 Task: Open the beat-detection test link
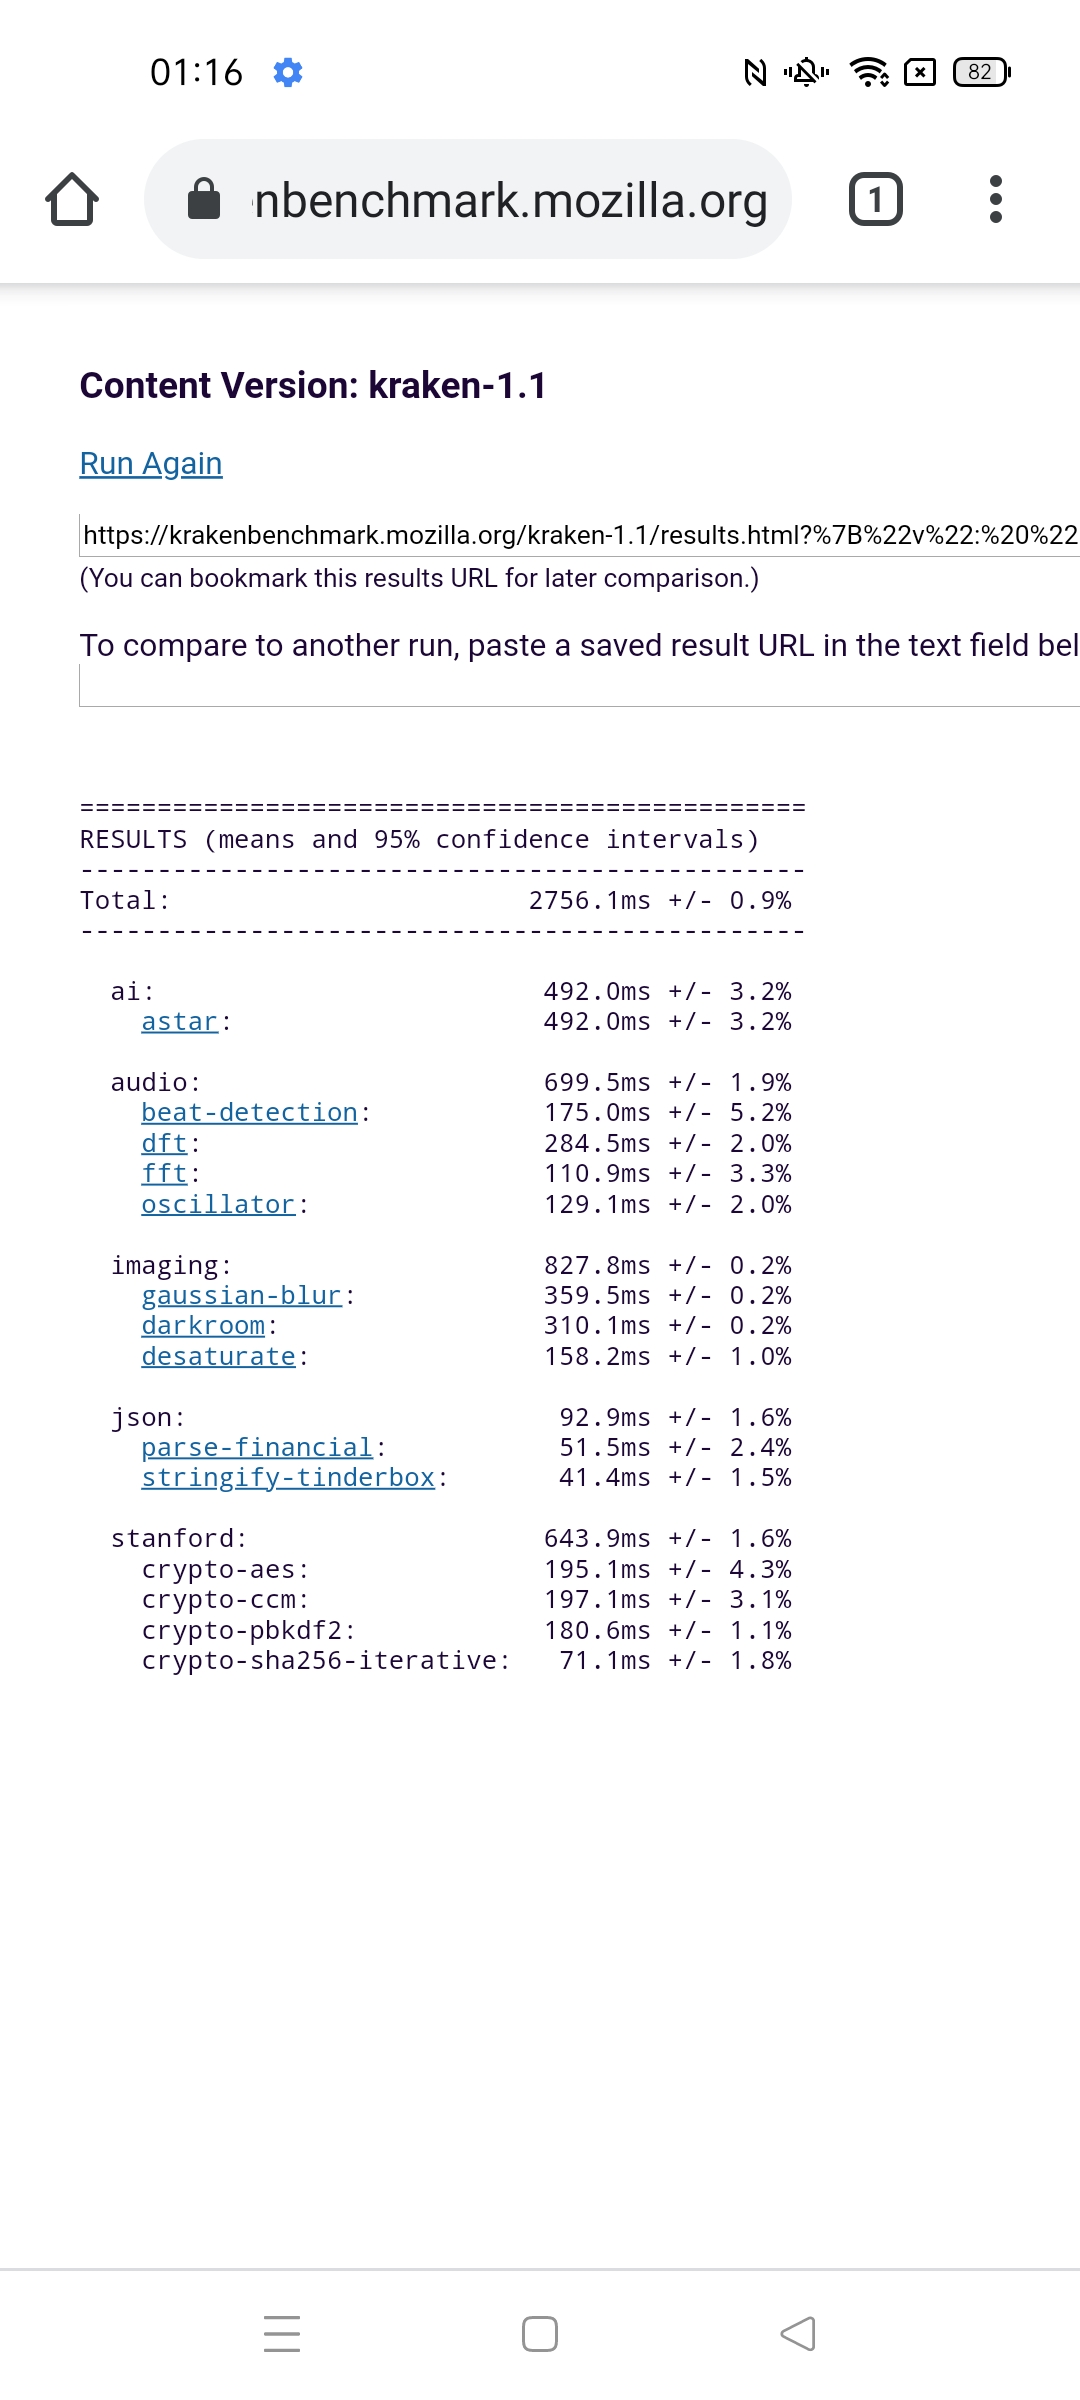[x=250, y=1113]
